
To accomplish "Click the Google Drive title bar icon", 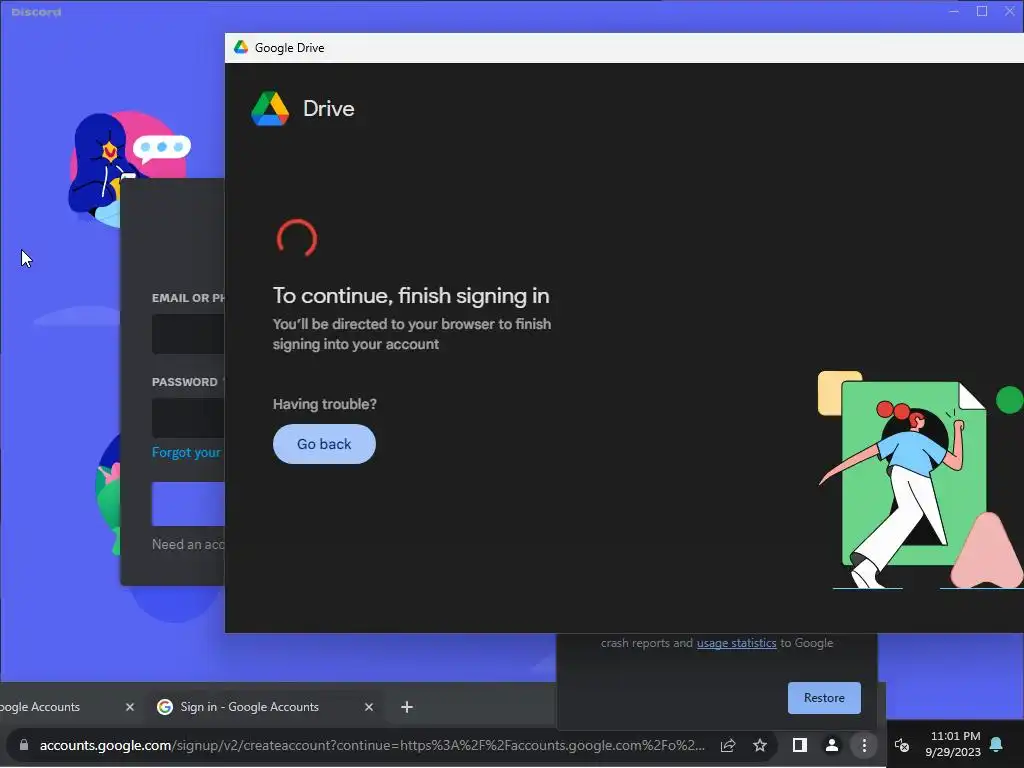I will tap(241, 47).
